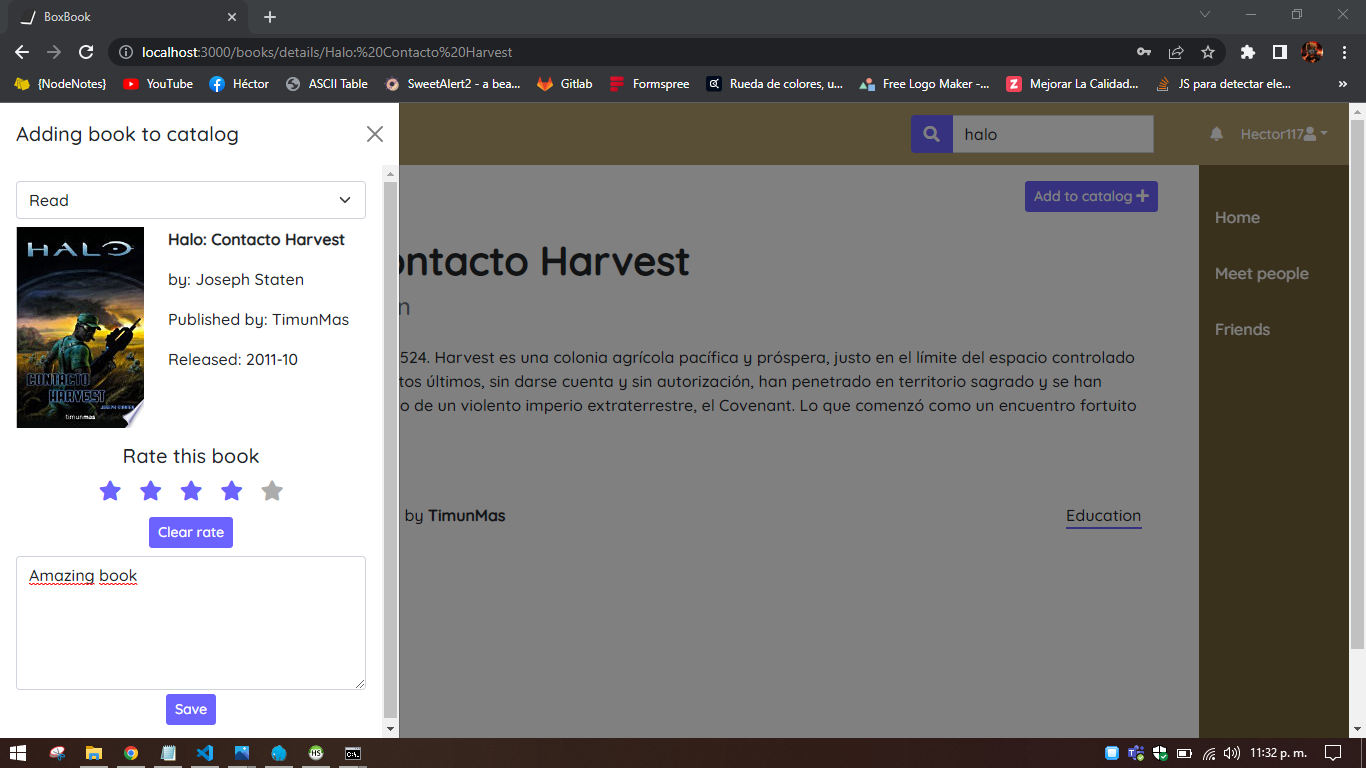Click the address bar URL
1366x768 pixels.
[328, 52]
